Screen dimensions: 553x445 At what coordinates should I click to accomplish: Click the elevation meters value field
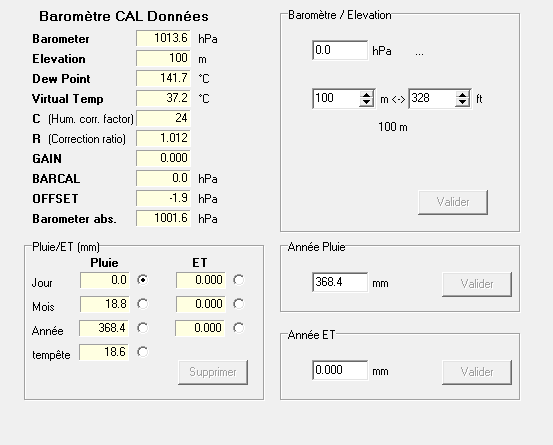pos(336,98)
